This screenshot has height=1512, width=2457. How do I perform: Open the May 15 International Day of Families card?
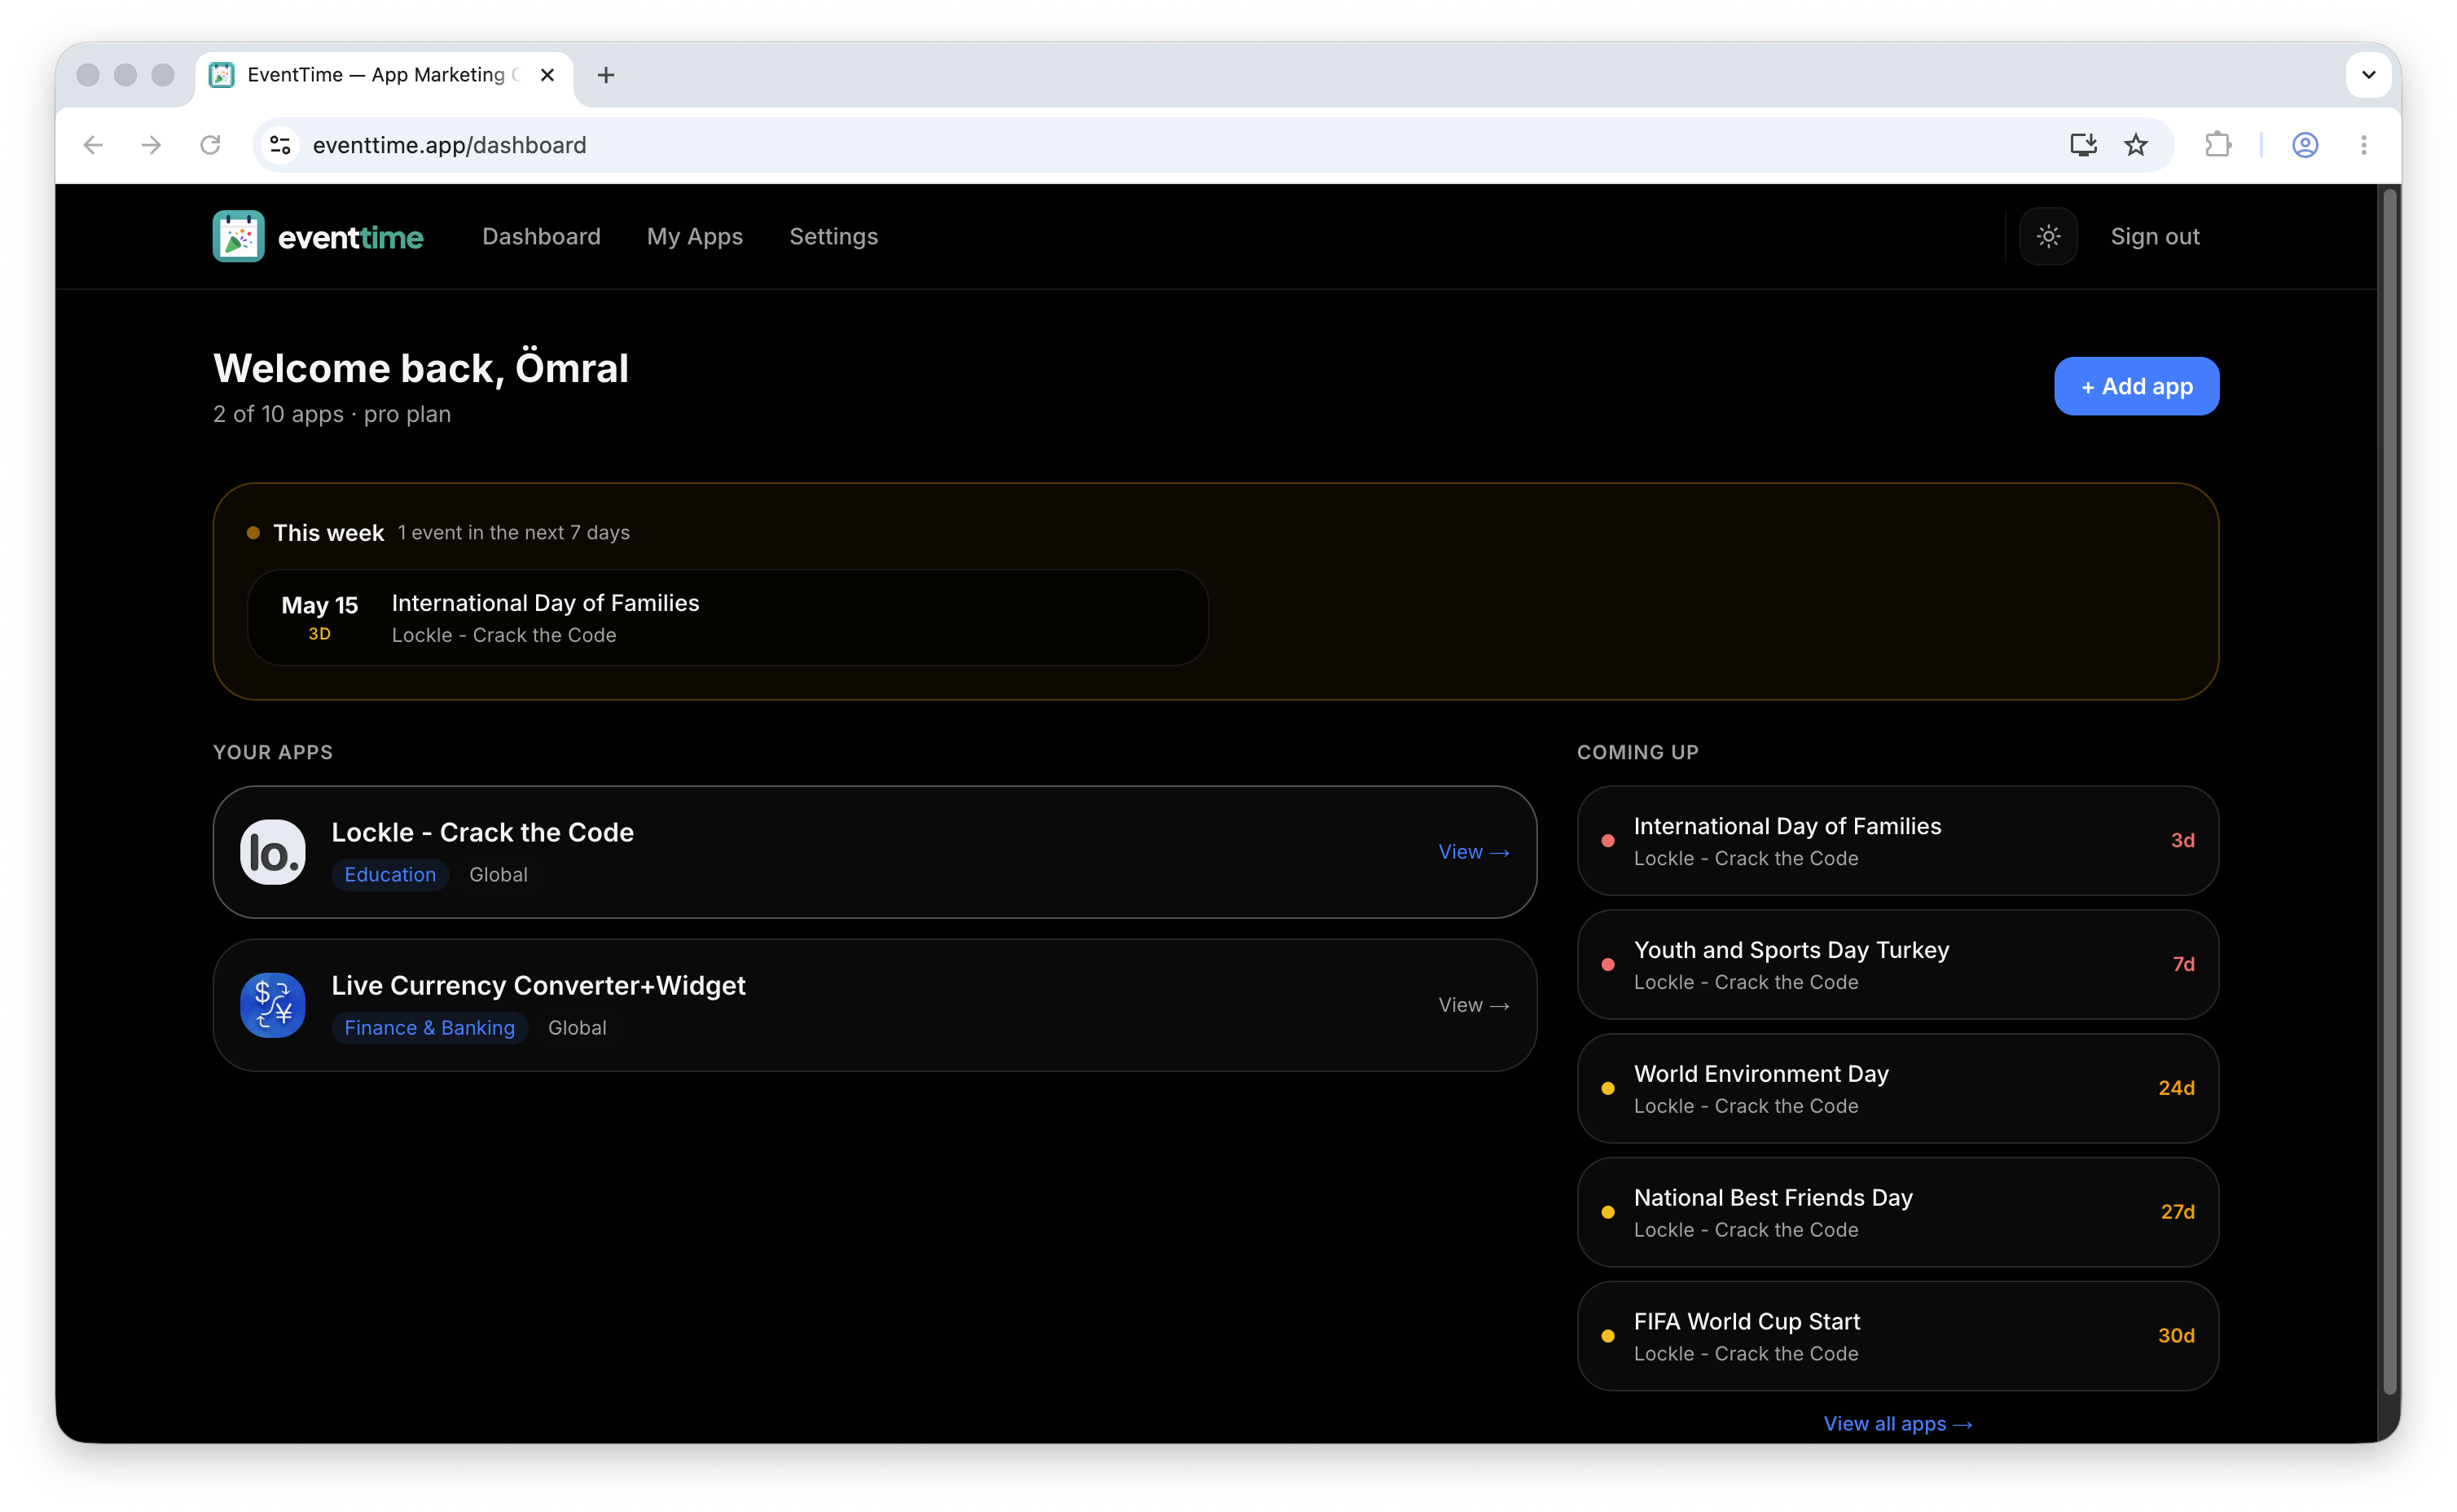(727, 617)
